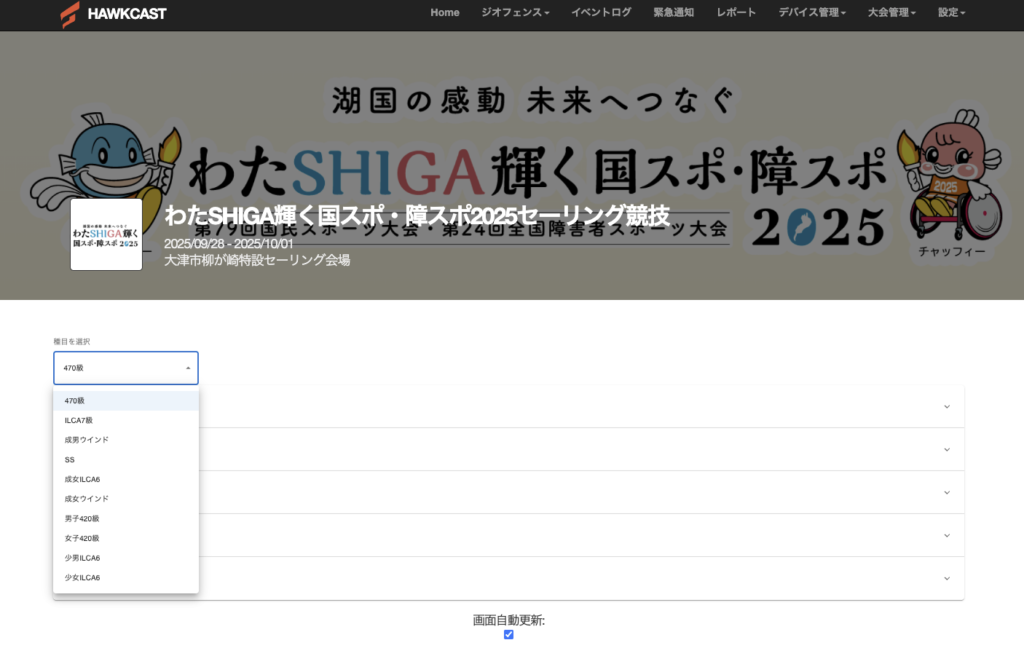Expand the 大会管理 menu
1024x648 pixels.
pos(892,13)
